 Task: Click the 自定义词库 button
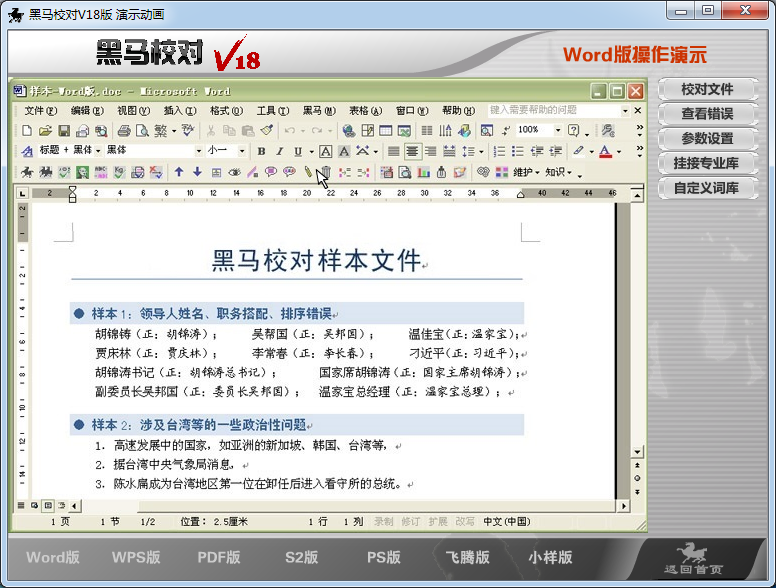707,188
